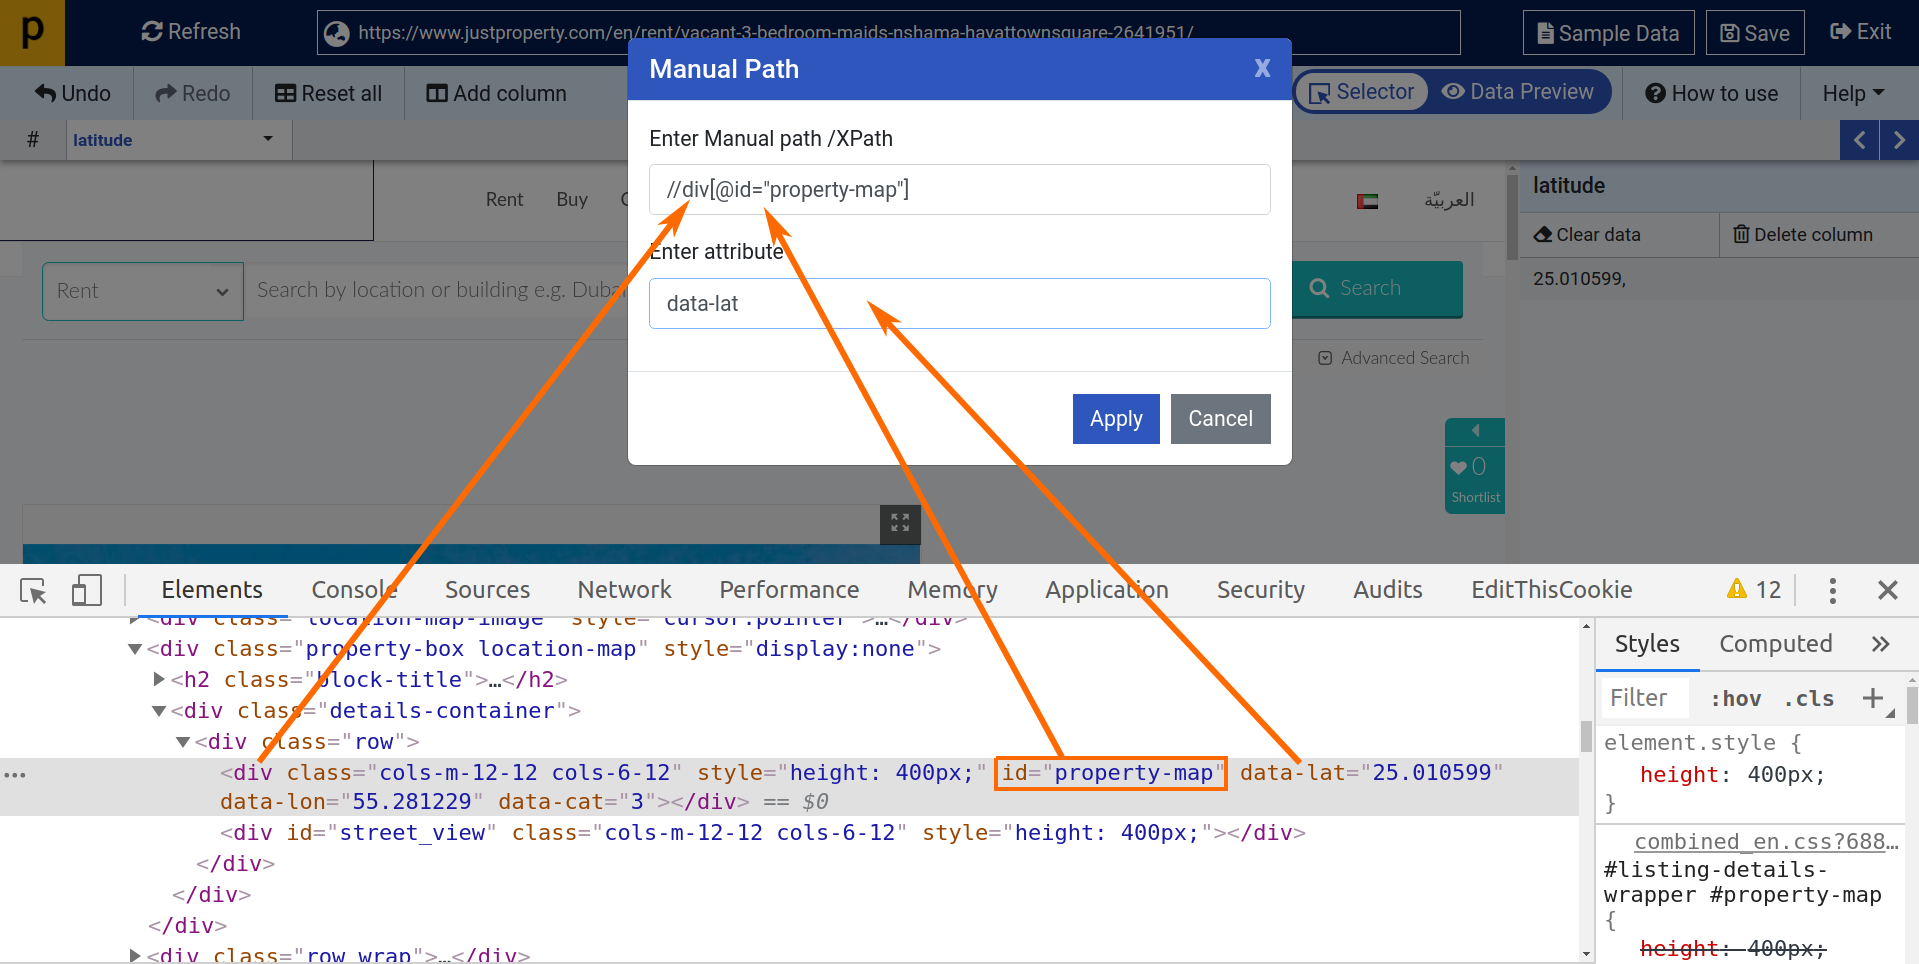Viewport: 1919px width, 964px height.
Task: Open DevTools three-dot options menu
Action: pyautogui.click(x=1832, y=590)
